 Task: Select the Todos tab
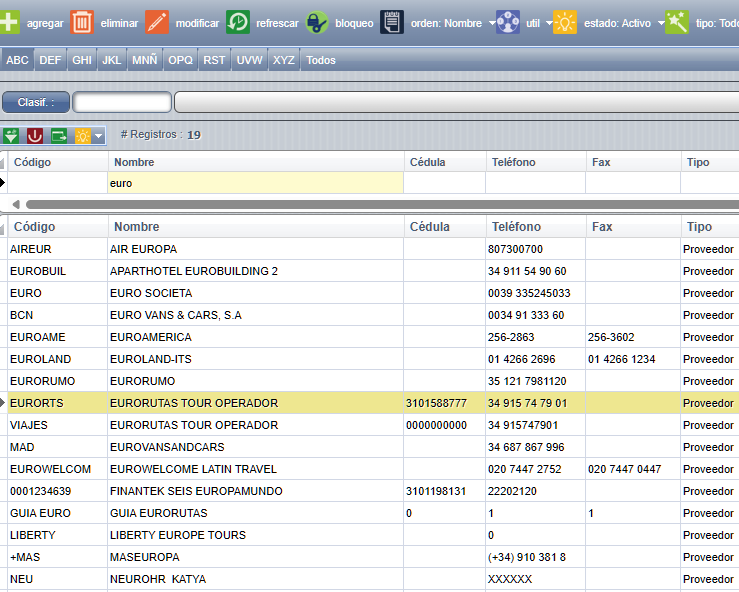(x=321, y=60)
